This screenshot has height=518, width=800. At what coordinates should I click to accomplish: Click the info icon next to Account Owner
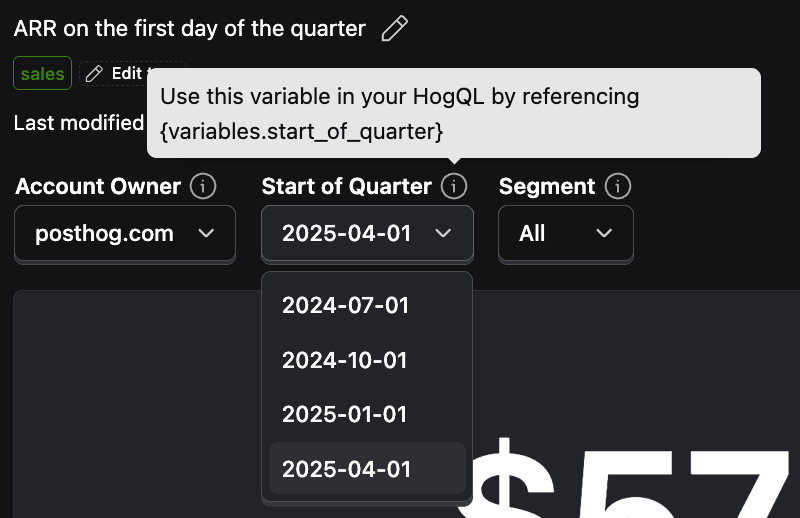[x=203, y=186]
